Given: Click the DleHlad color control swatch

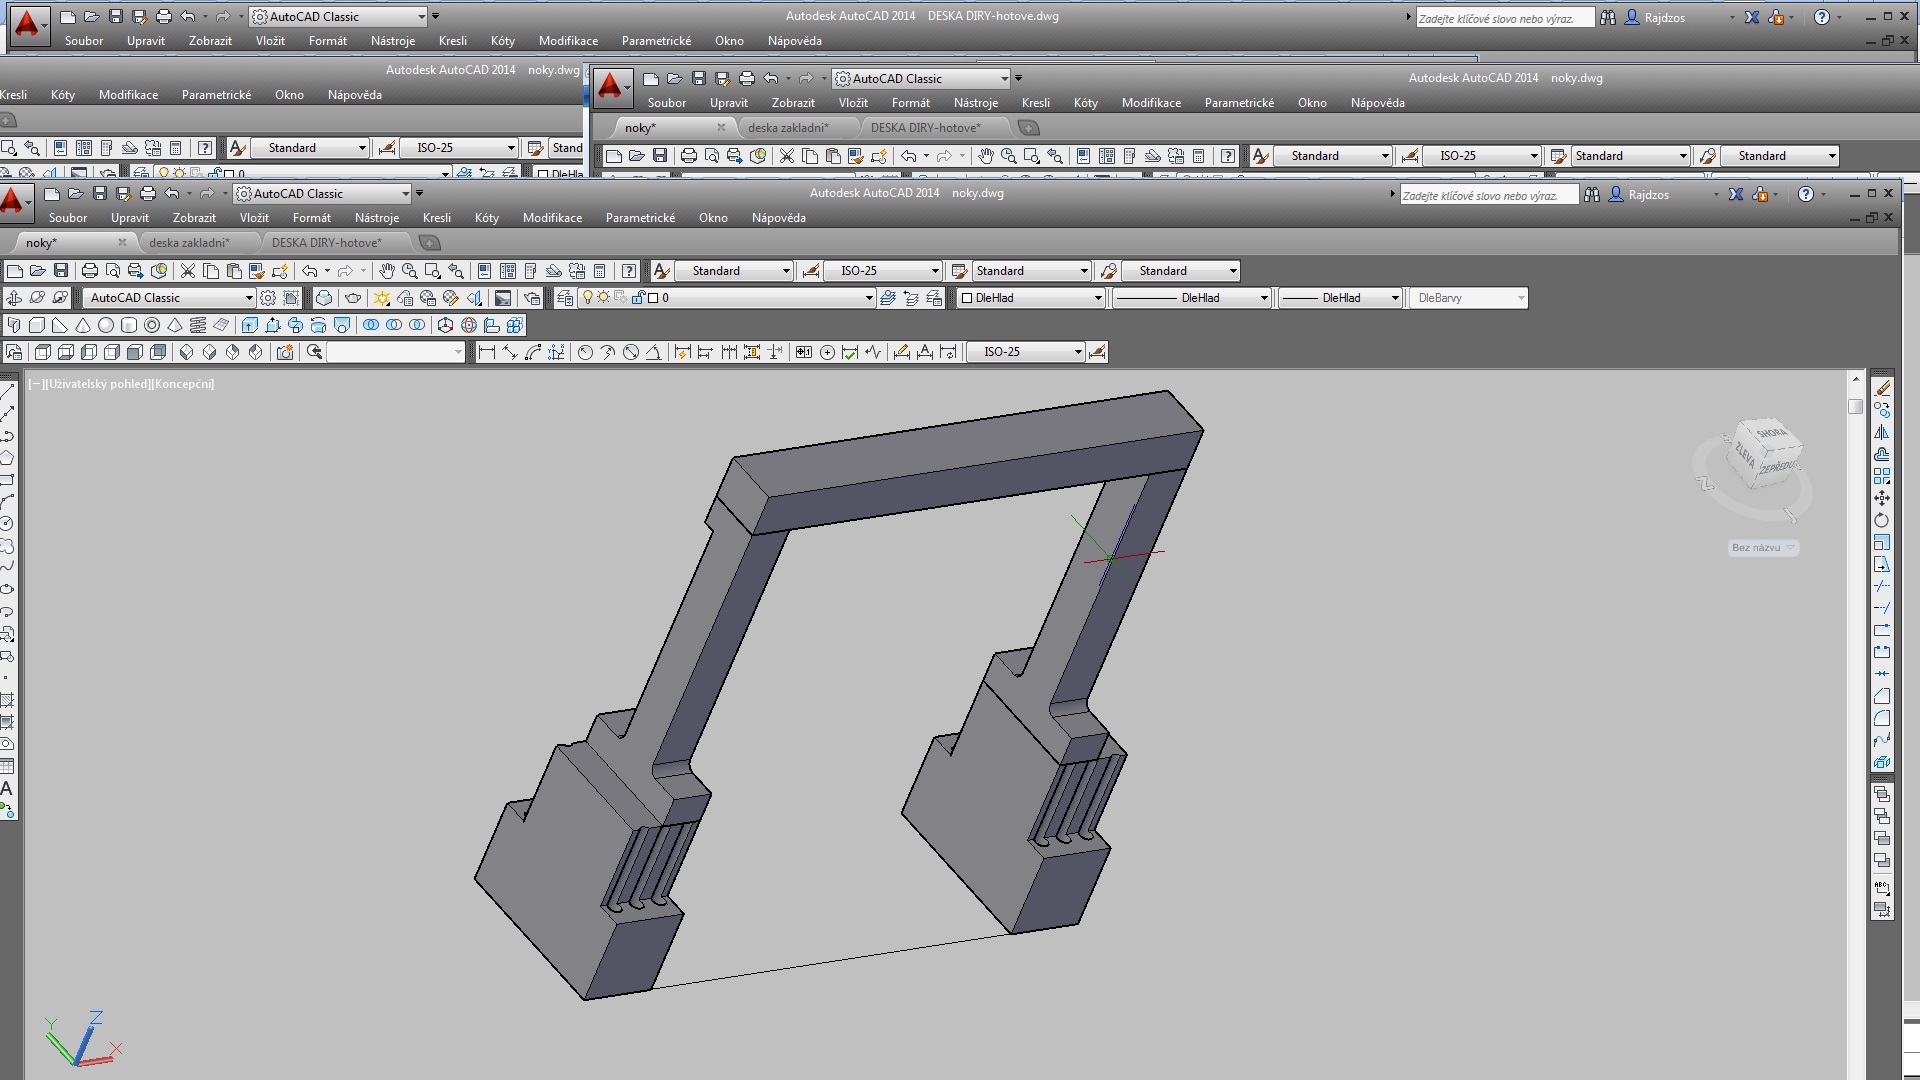Looking at the screenshot, I should (x=967, y=298).
